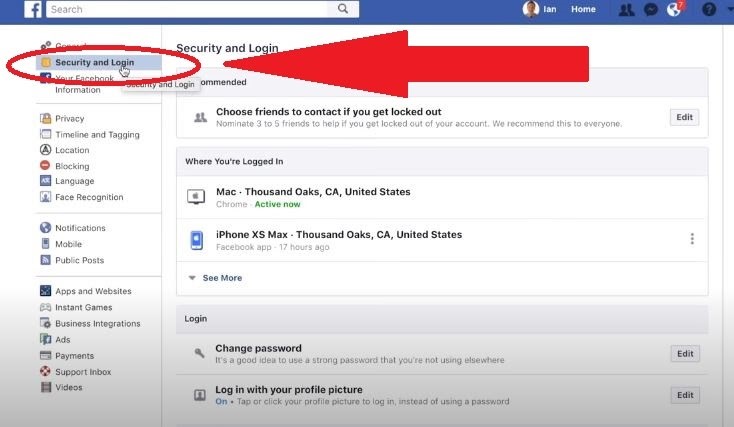Click the Face Recognition sidebar icon
Image resolution: width=734 pixels, height=427 pixels.
[45, 197]
